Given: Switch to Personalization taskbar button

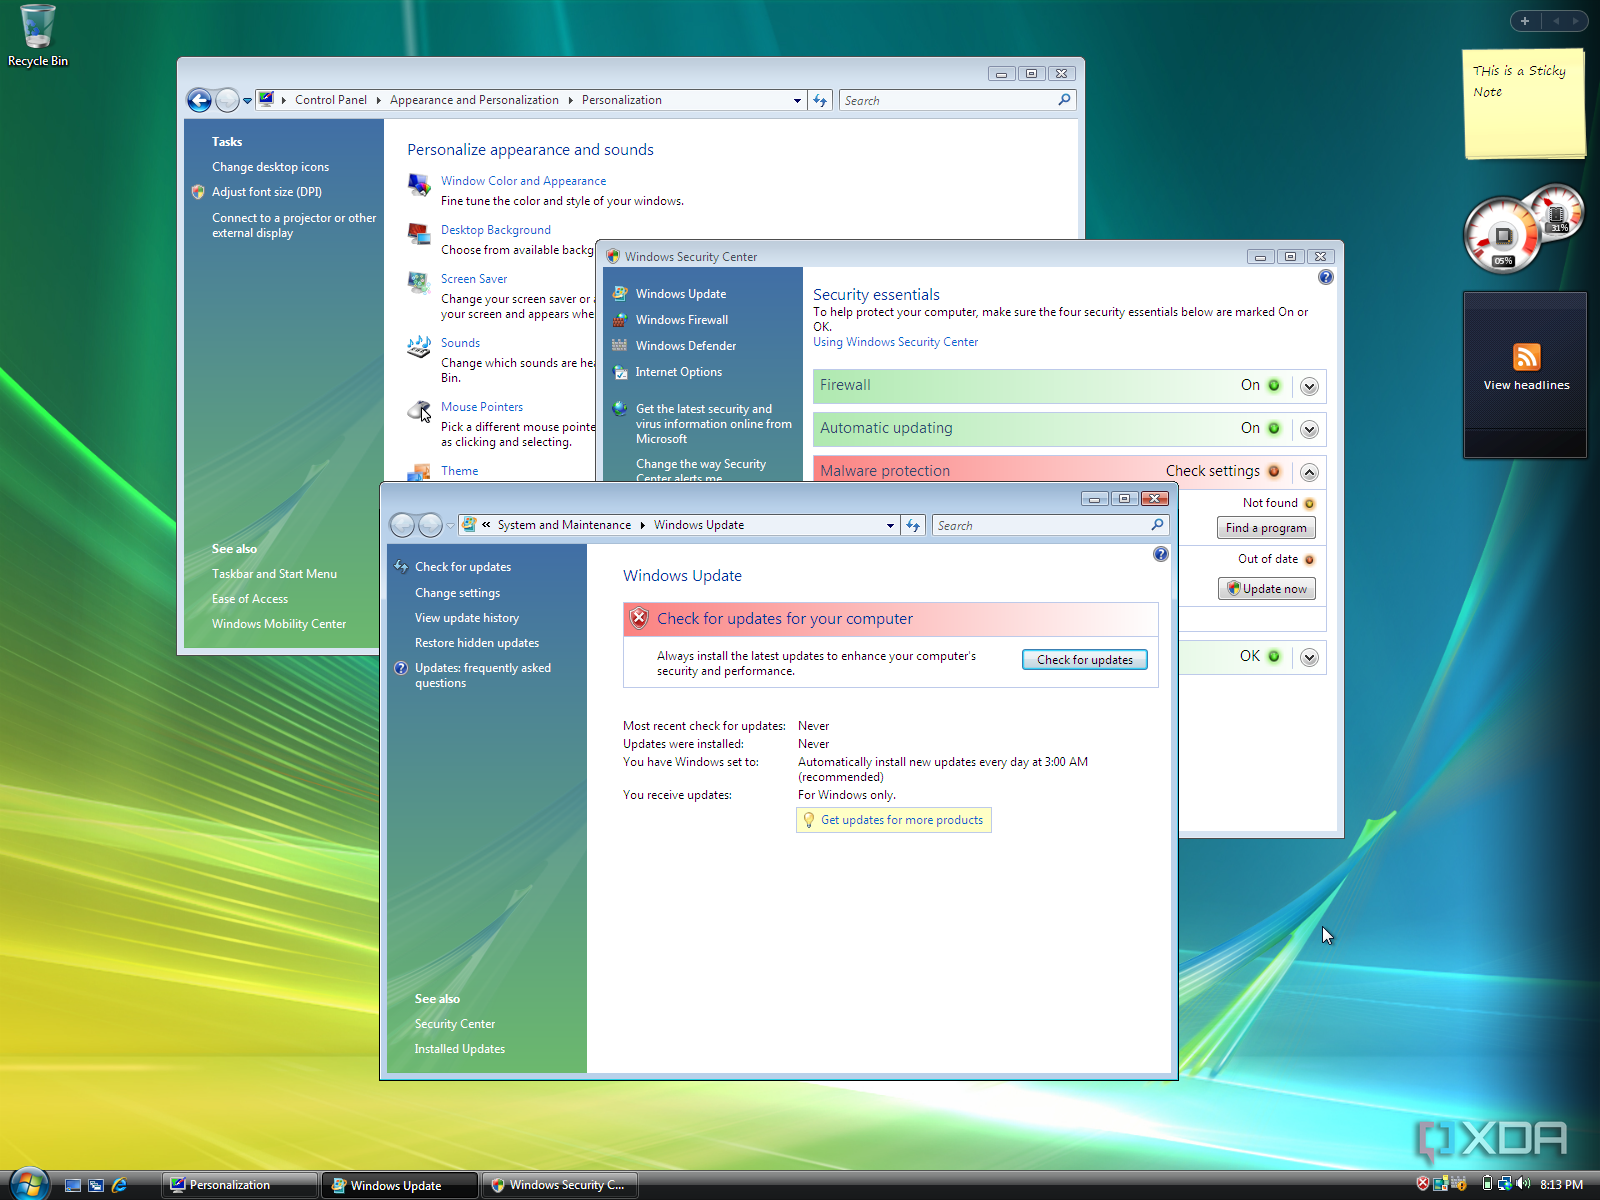Looking at the screenshot, I should (240, 1185).
